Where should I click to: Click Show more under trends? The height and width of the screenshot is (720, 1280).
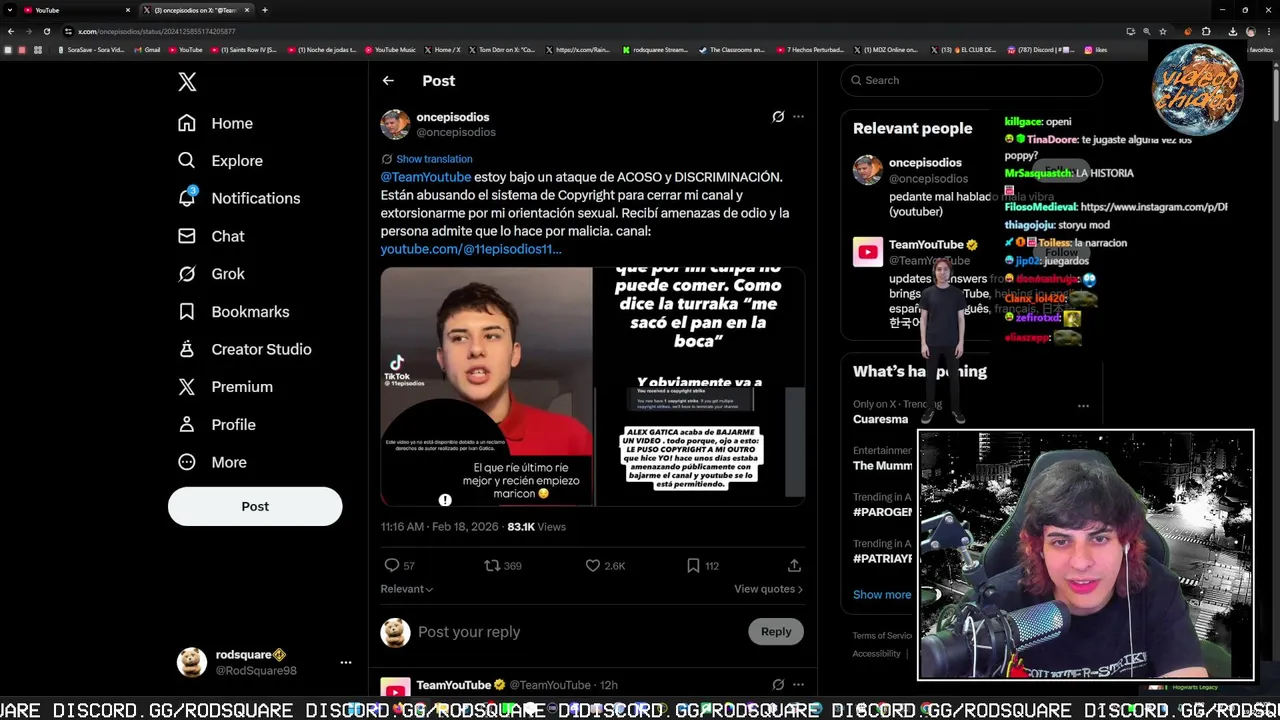point(882,595)
